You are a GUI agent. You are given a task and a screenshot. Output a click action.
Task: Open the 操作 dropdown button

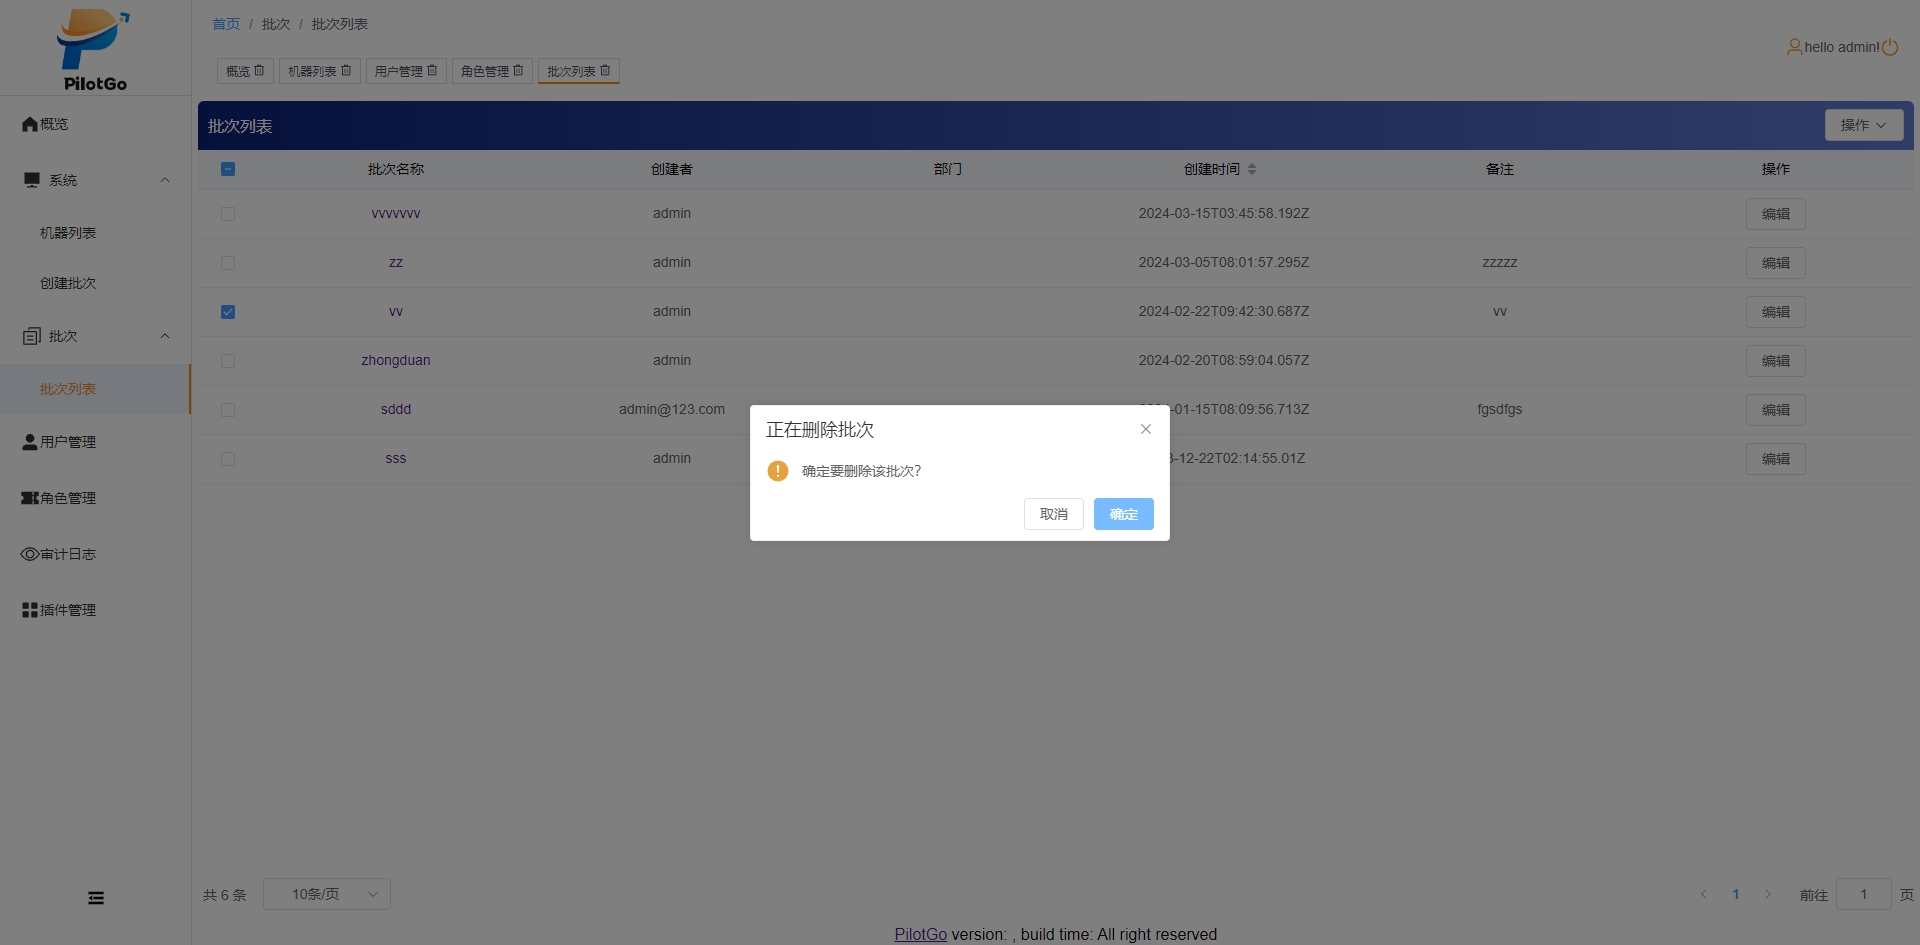click(1863, 125)
